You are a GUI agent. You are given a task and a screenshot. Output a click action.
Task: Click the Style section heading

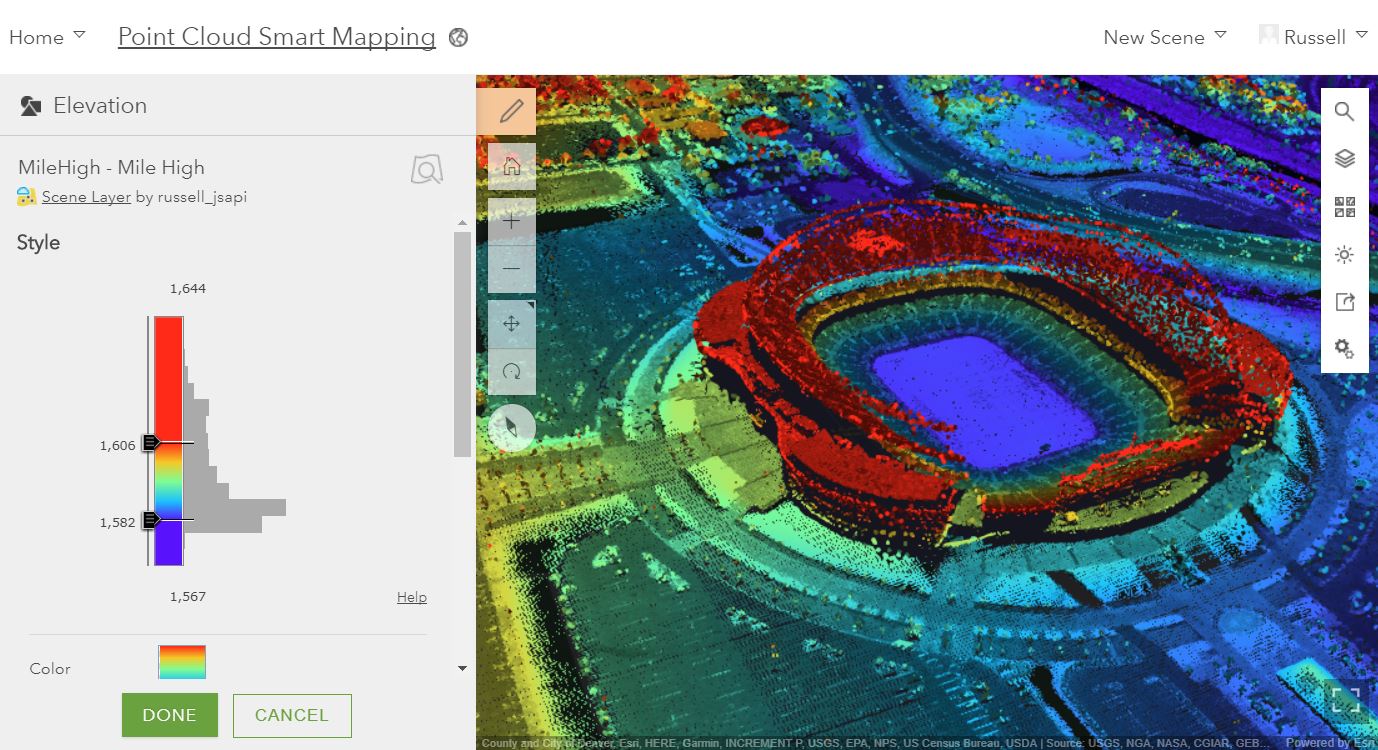click(39, 243)
